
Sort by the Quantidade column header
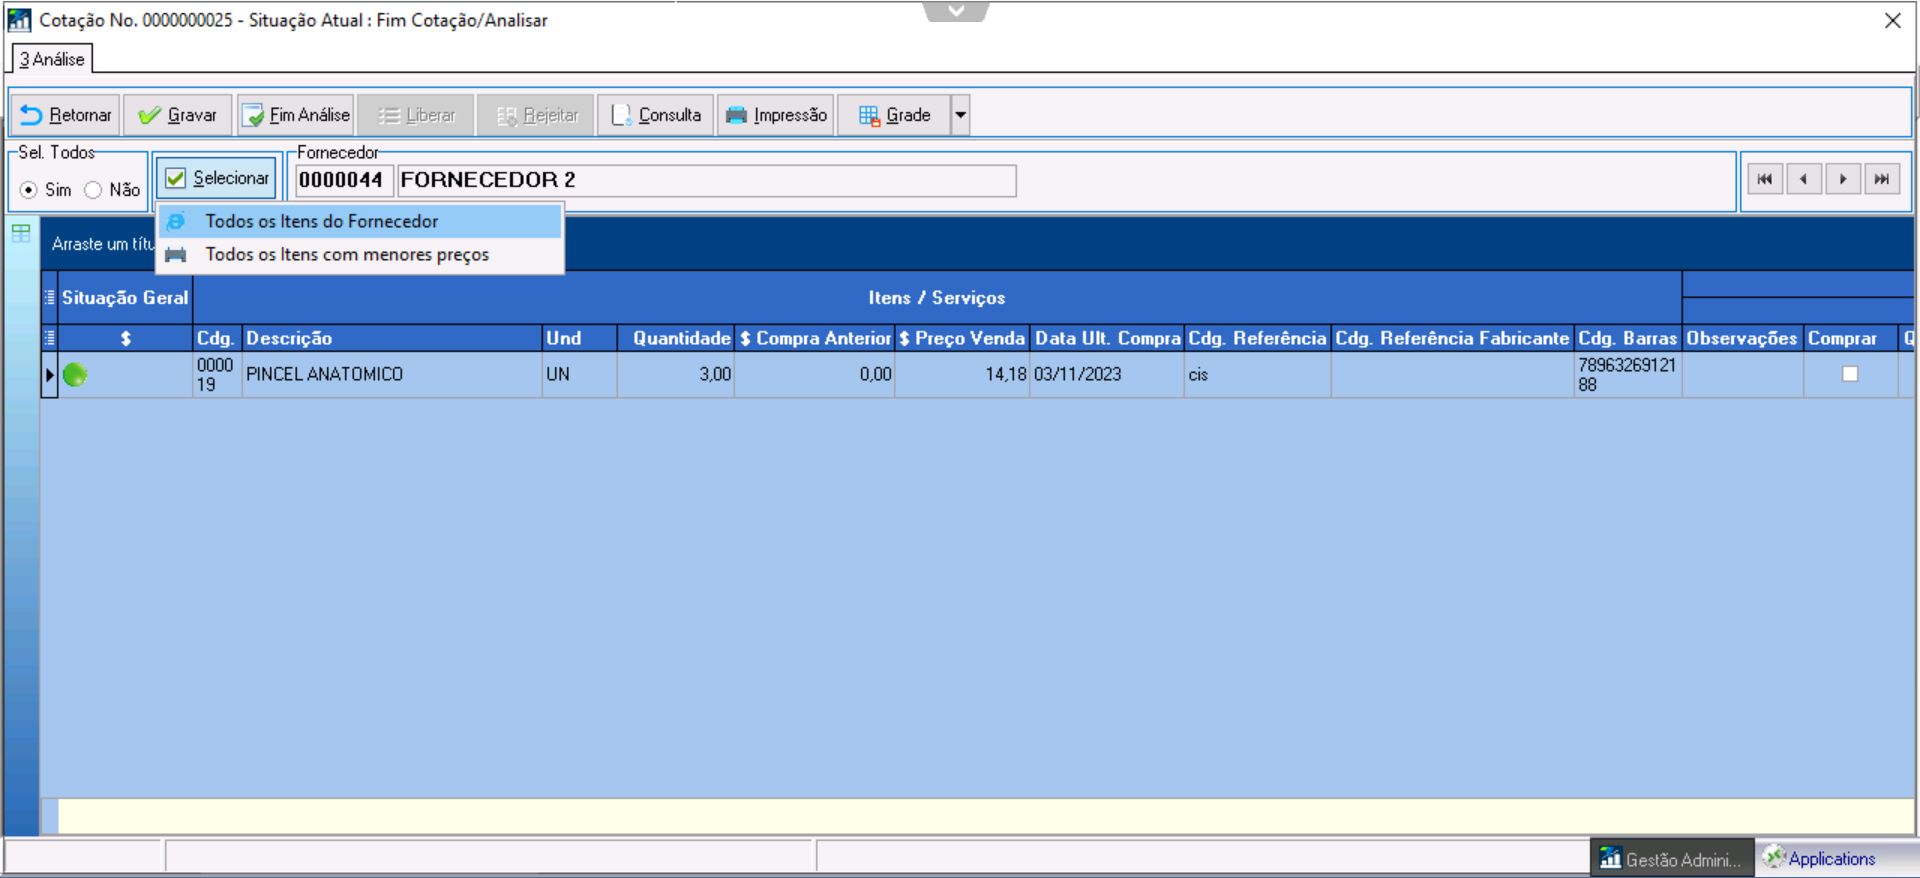[676, 338]
